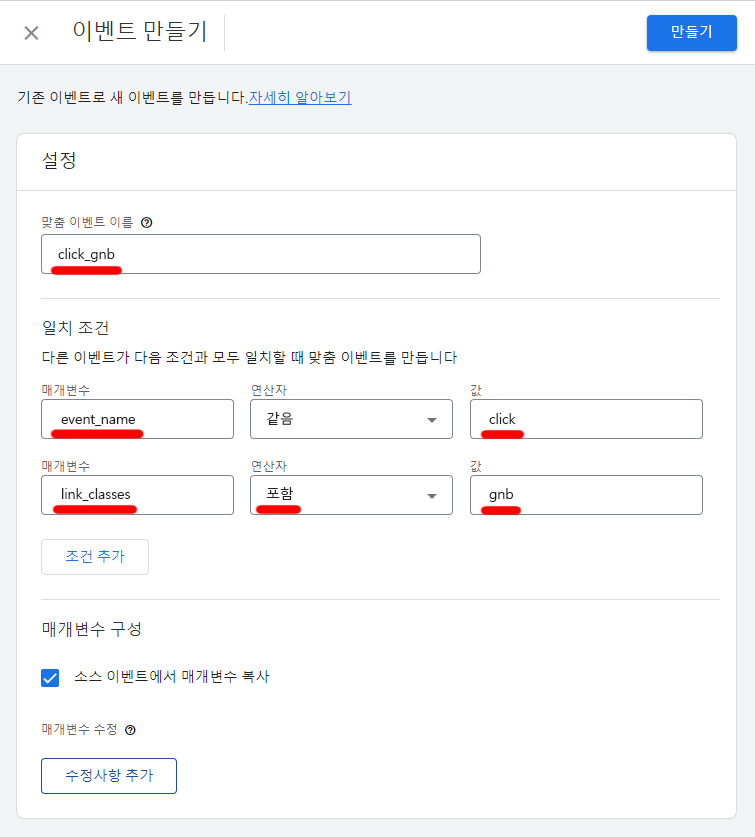Open the 자세히 알아보기 link
The height and width of the screenshot is (837, 755).
tap(300, 98)
